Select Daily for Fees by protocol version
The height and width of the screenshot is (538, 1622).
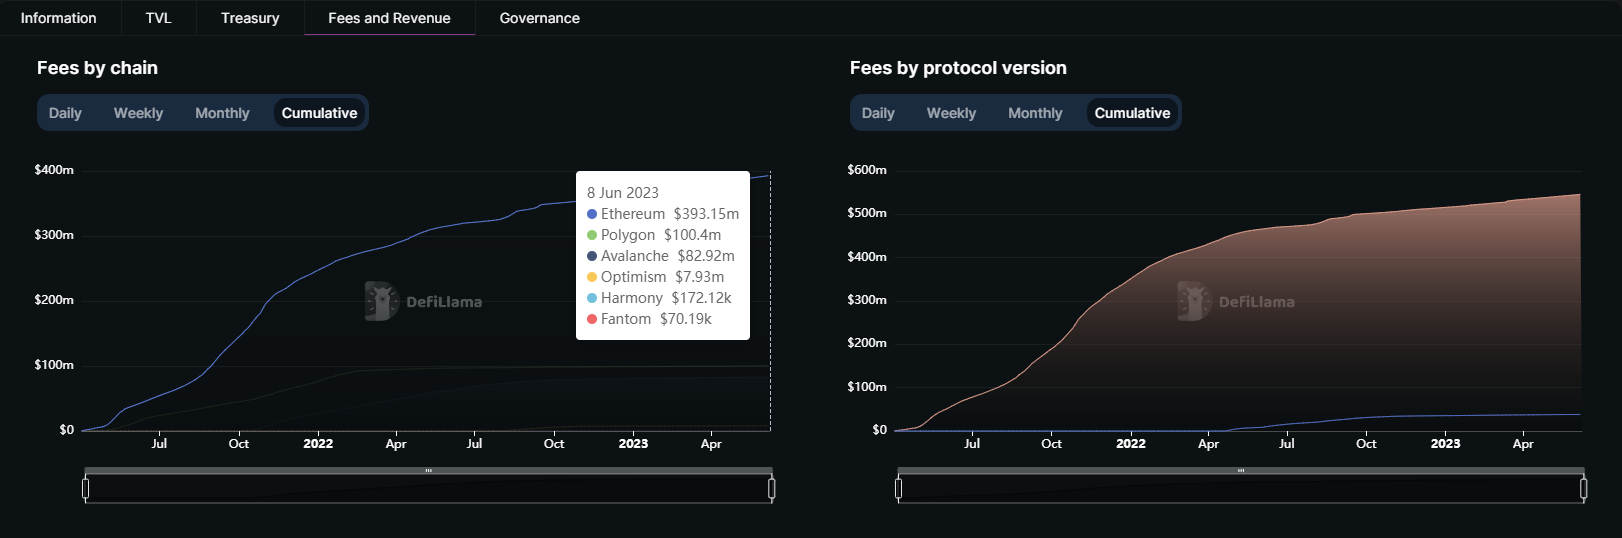[x=878, y=113]
